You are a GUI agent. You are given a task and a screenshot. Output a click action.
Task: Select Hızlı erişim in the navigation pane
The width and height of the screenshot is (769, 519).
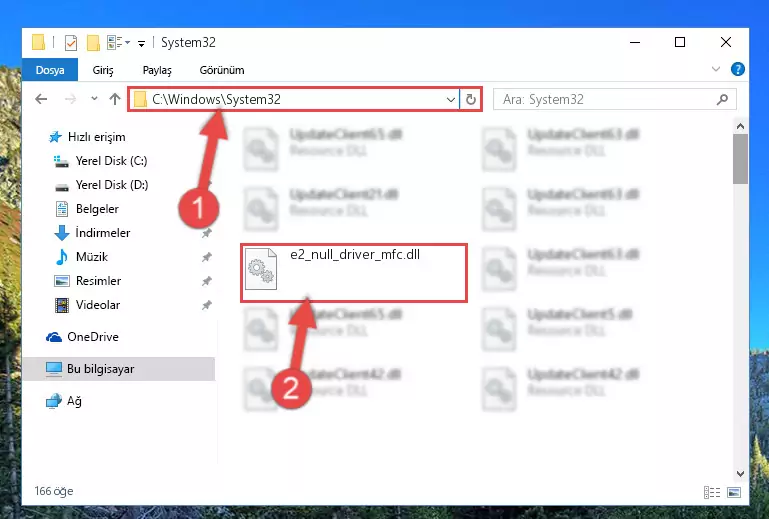87,137
